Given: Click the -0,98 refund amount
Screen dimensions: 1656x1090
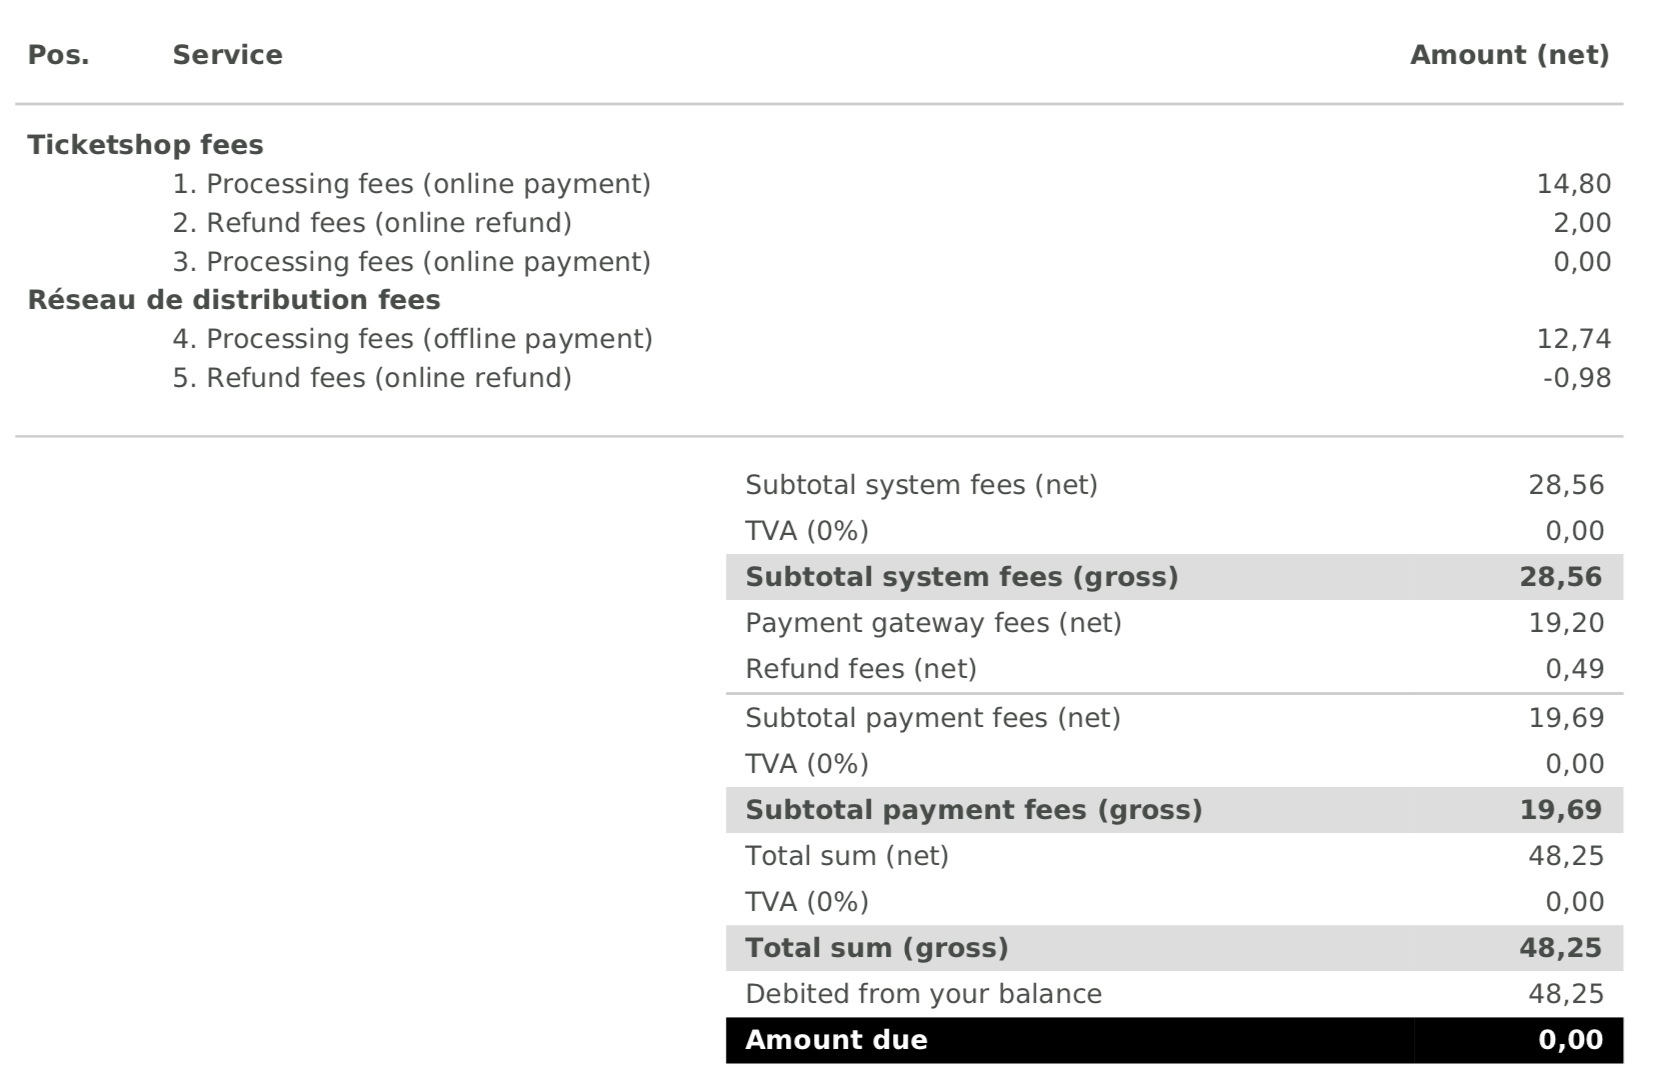Looking at the screenshot, I should pos(1576,378).
